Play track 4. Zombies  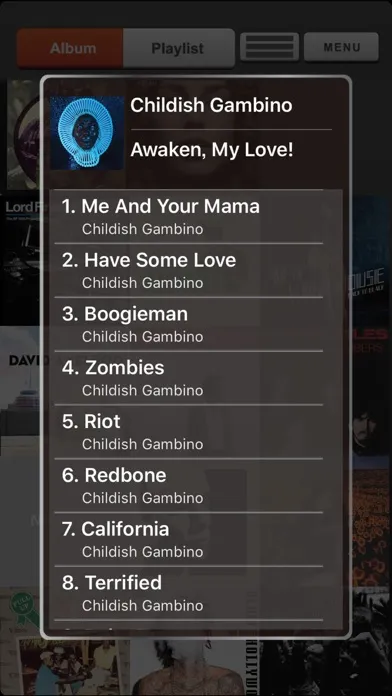click(x=189, y=378)
